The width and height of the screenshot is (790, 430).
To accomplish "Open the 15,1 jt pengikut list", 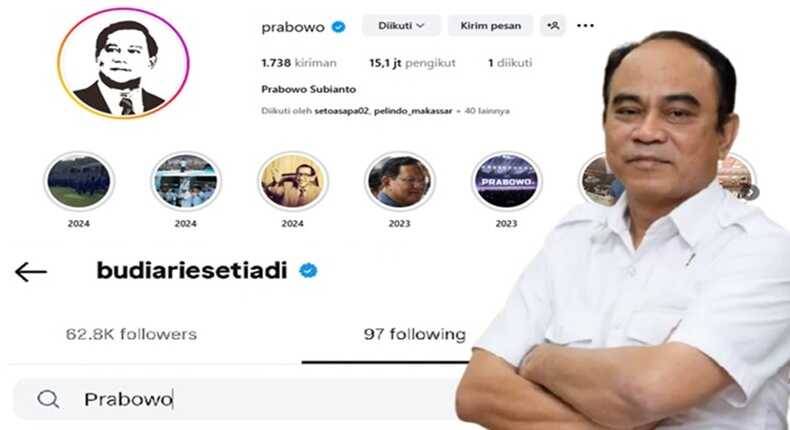I will (x=412, y=63).
